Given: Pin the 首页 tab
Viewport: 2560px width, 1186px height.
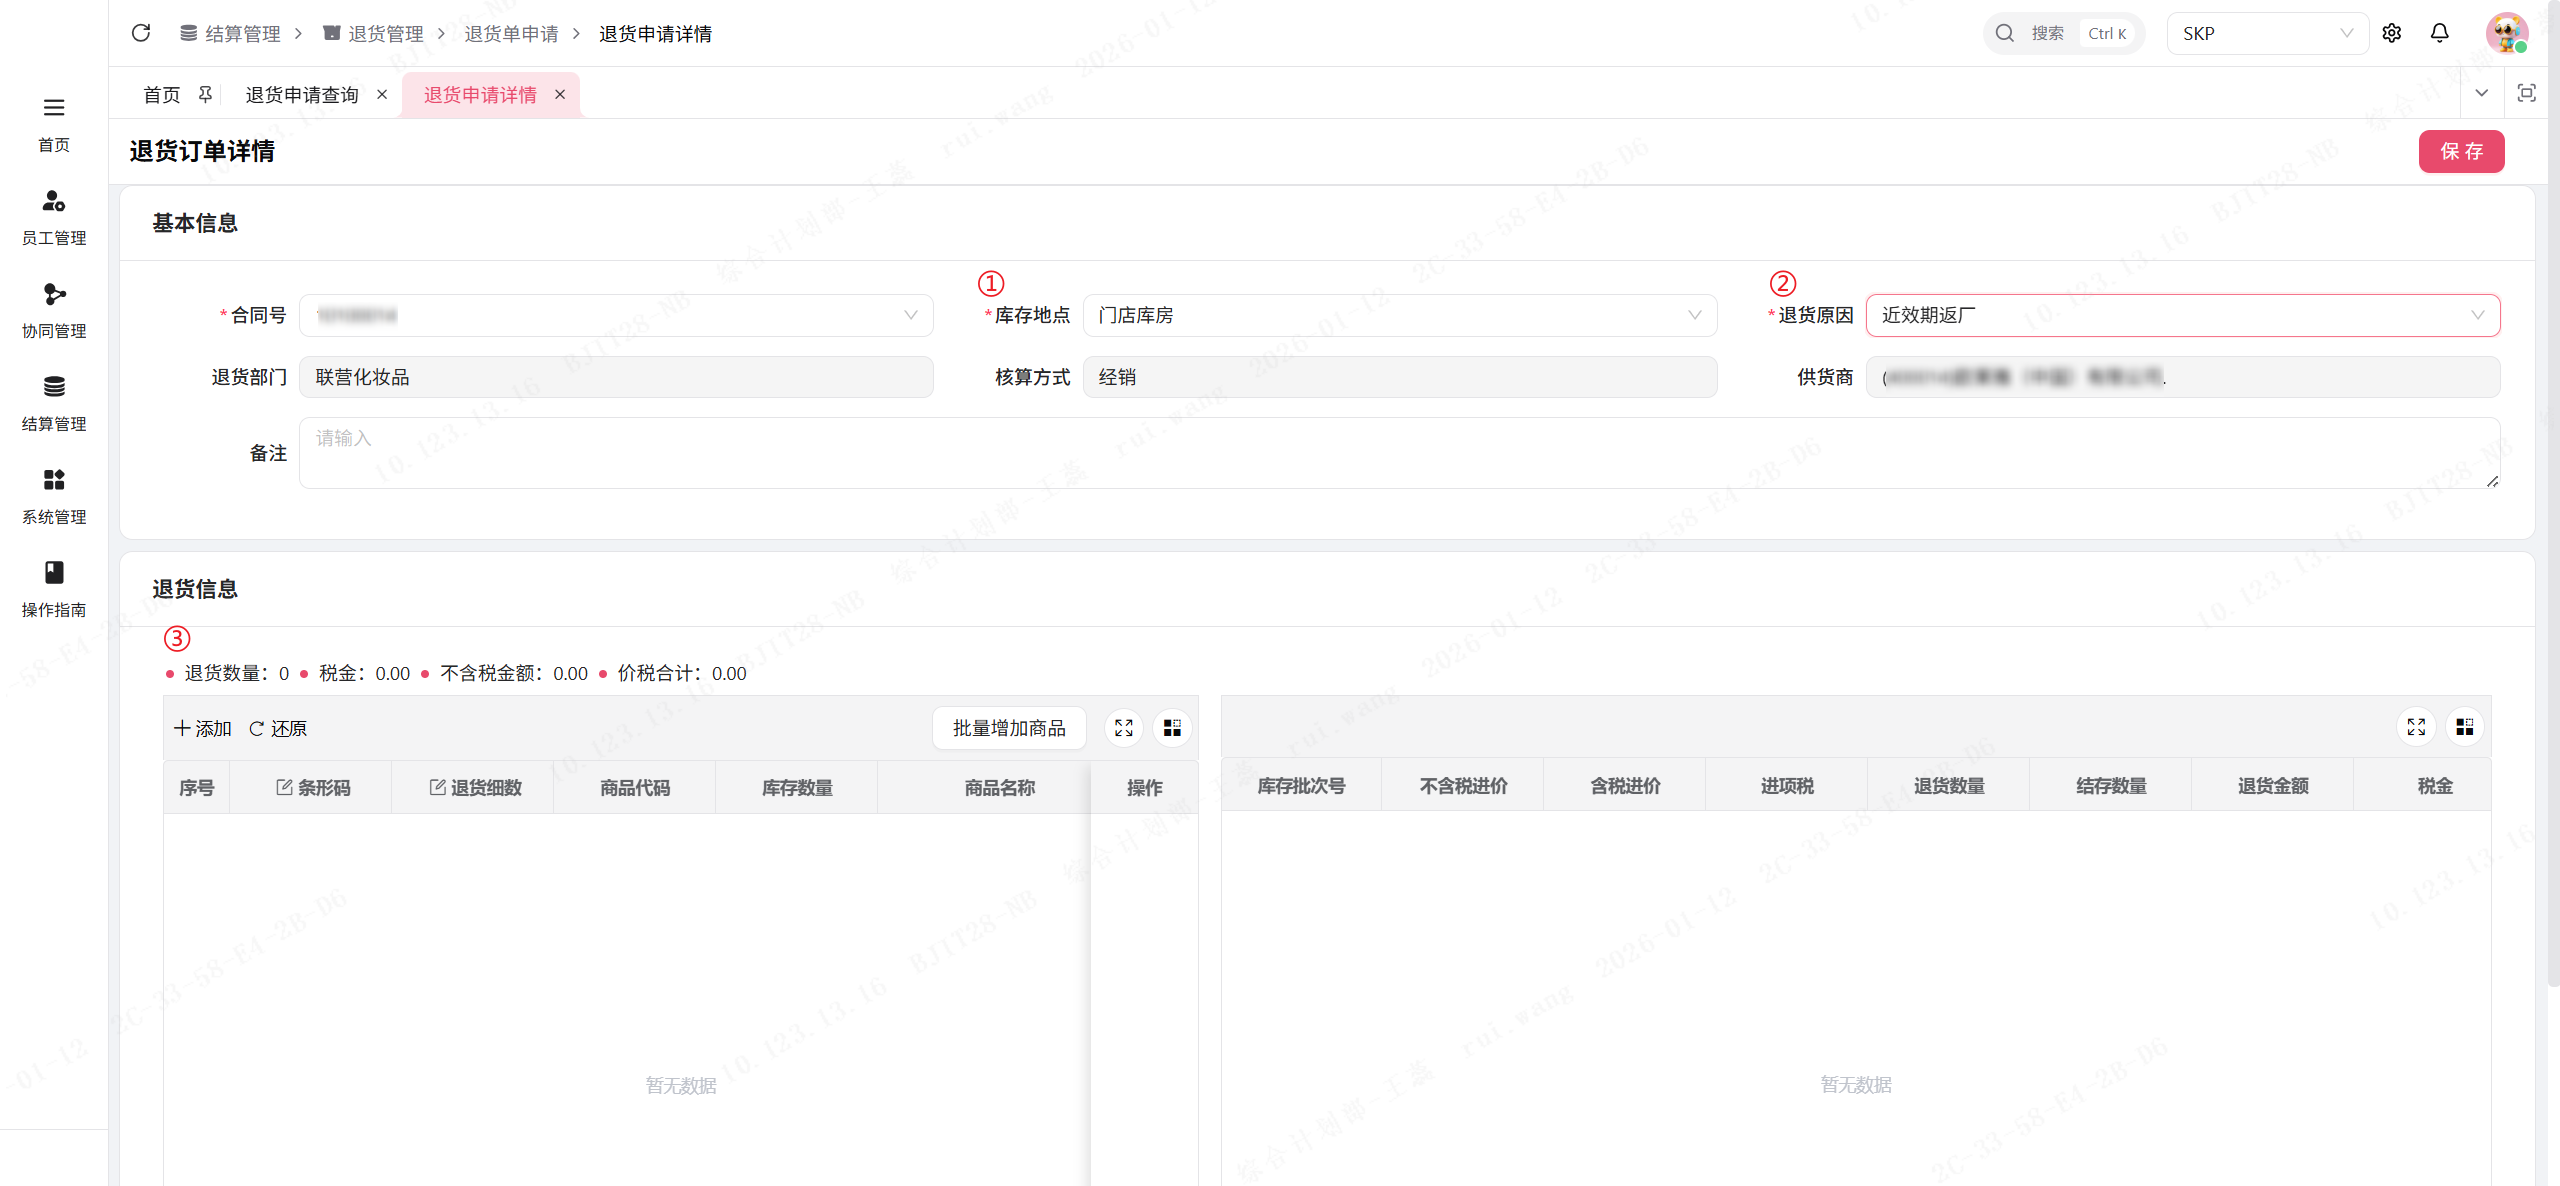Looking at the screenshot, I should (x=205, y=94).
